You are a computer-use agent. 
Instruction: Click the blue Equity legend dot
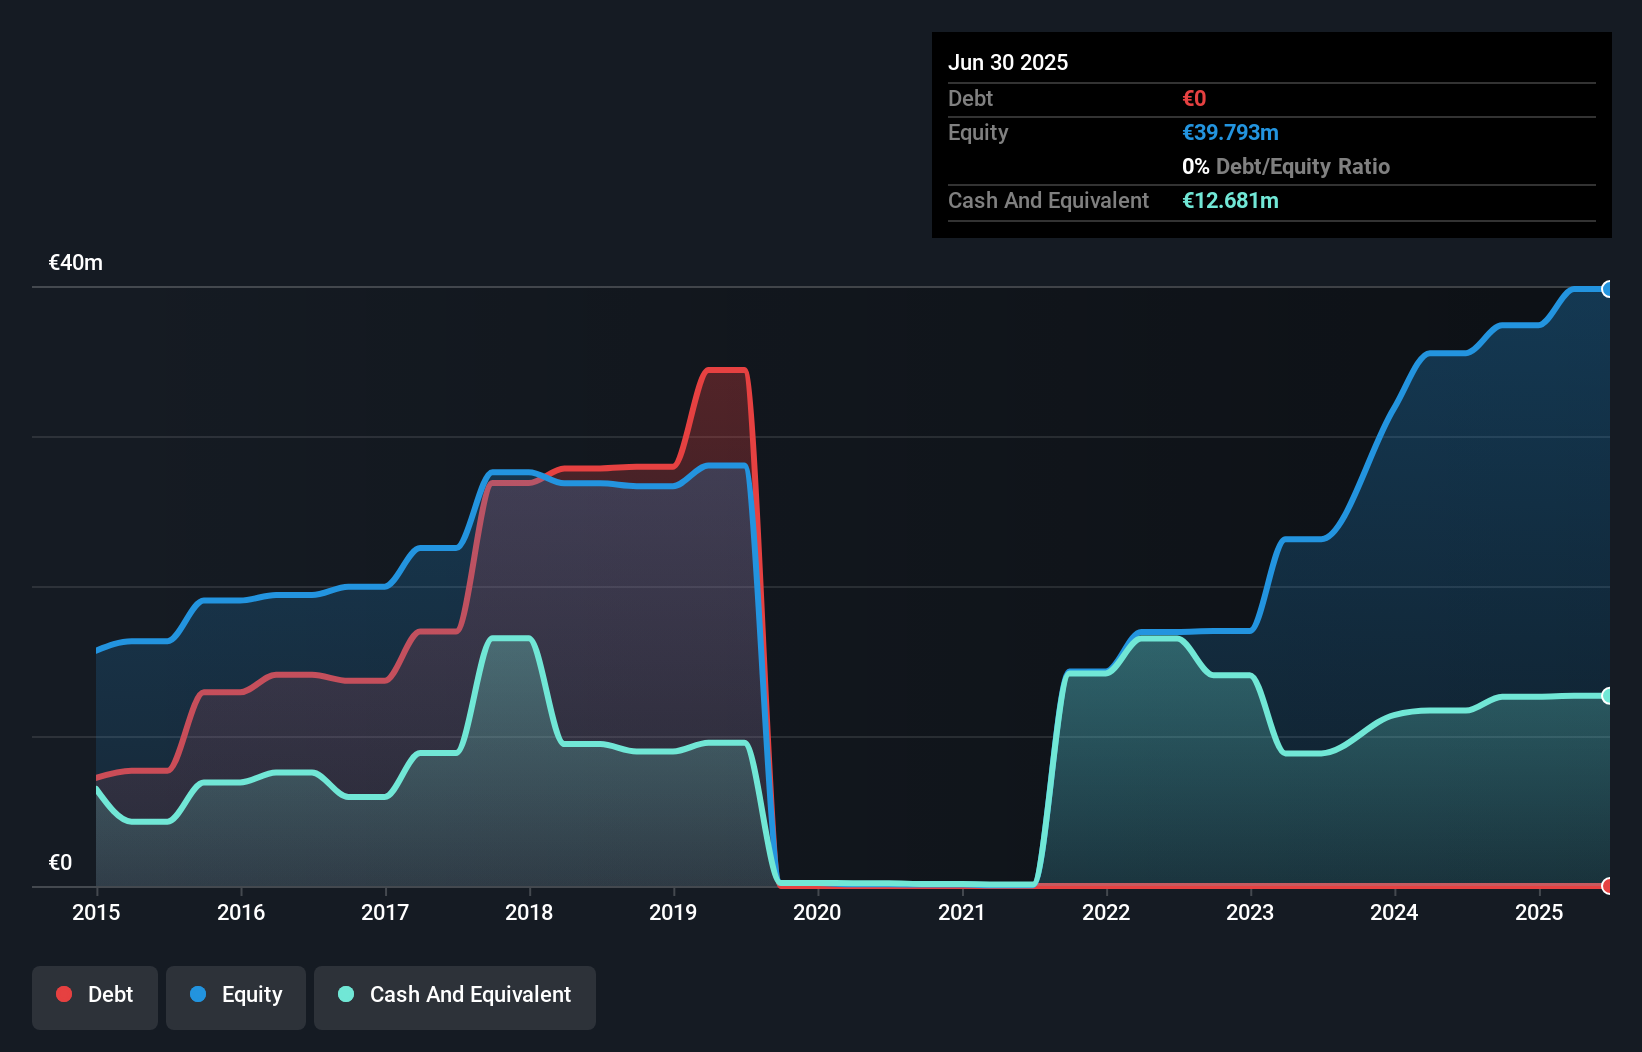(x=198, y=994)
